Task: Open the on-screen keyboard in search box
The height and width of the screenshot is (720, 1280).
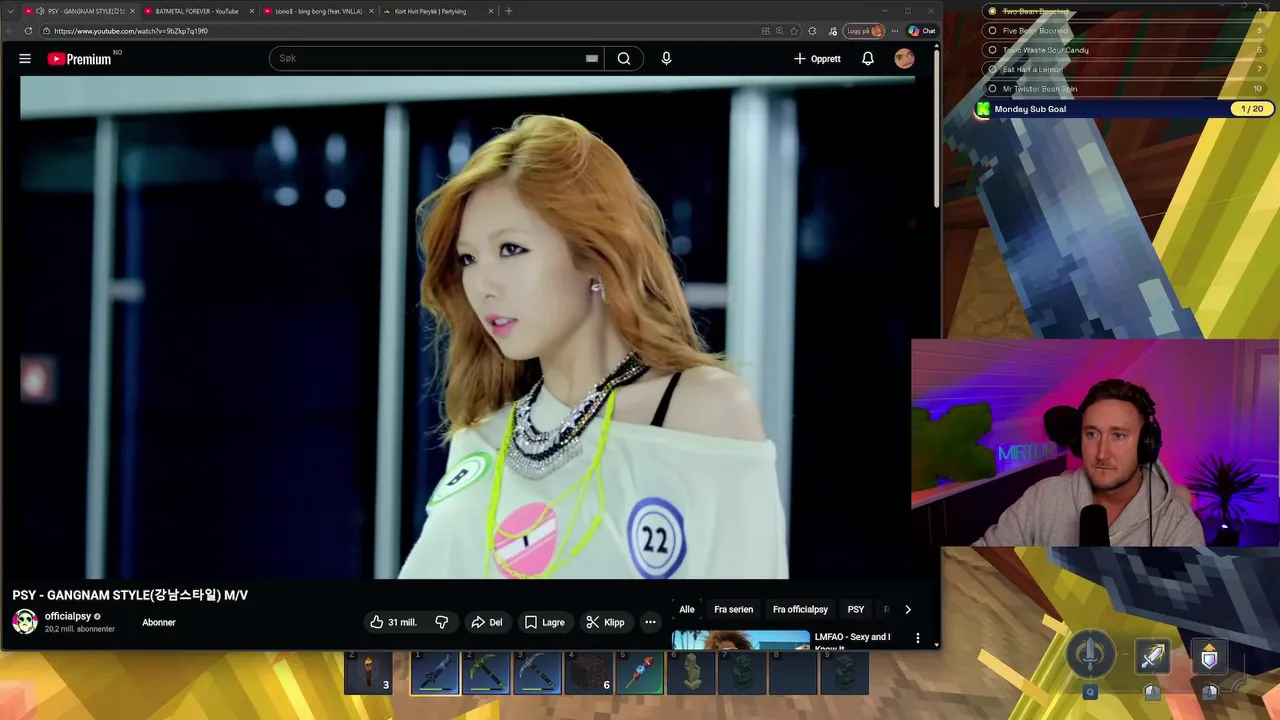Action: click(x=592, y=59)
